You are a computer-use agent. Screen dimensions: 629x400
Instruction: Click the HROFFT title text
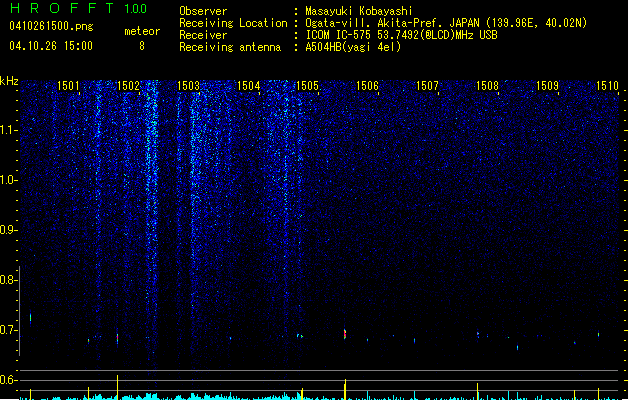click(62, 8)
